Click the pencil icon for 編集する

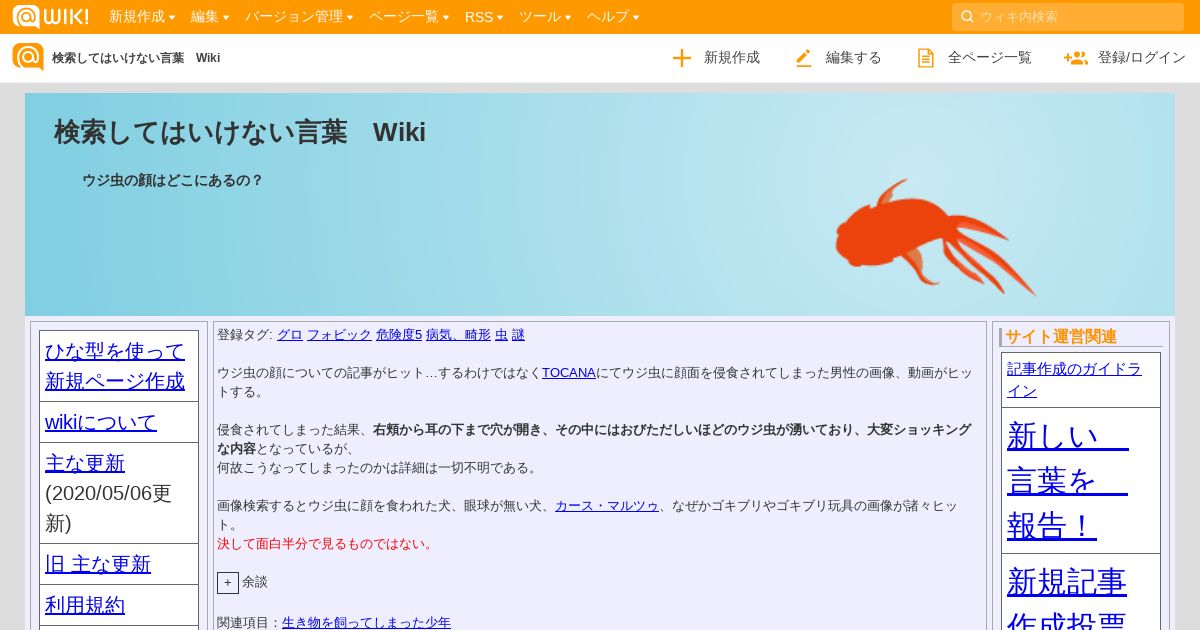(803, 58)
